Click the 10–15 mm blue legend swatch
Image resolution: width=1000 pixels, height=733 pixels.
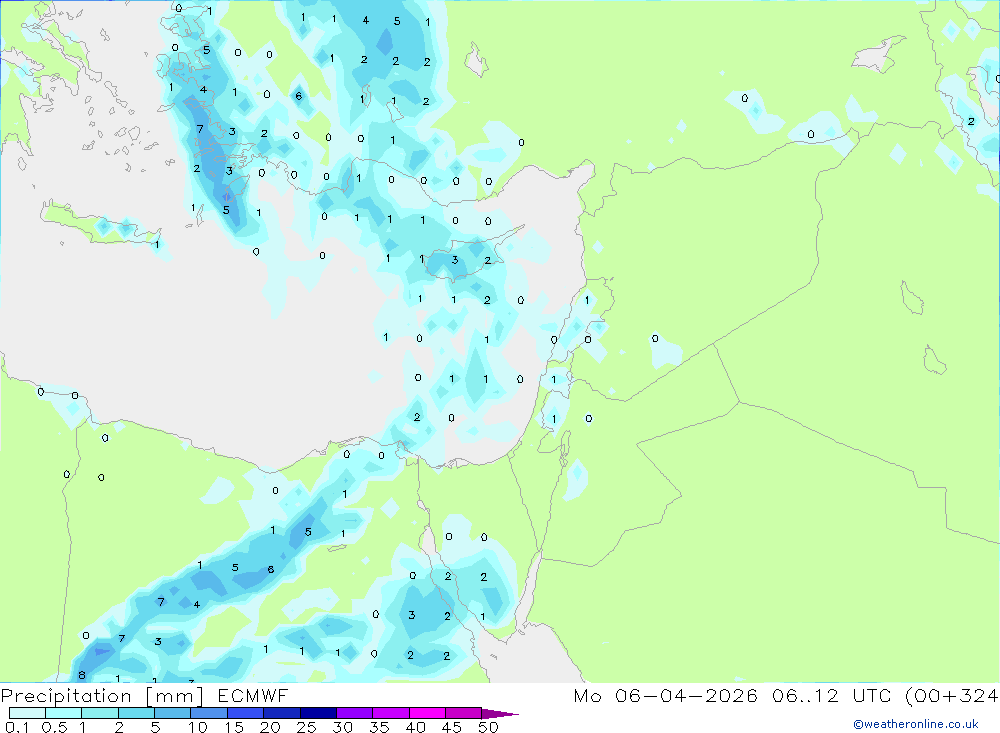click(209, 713)
